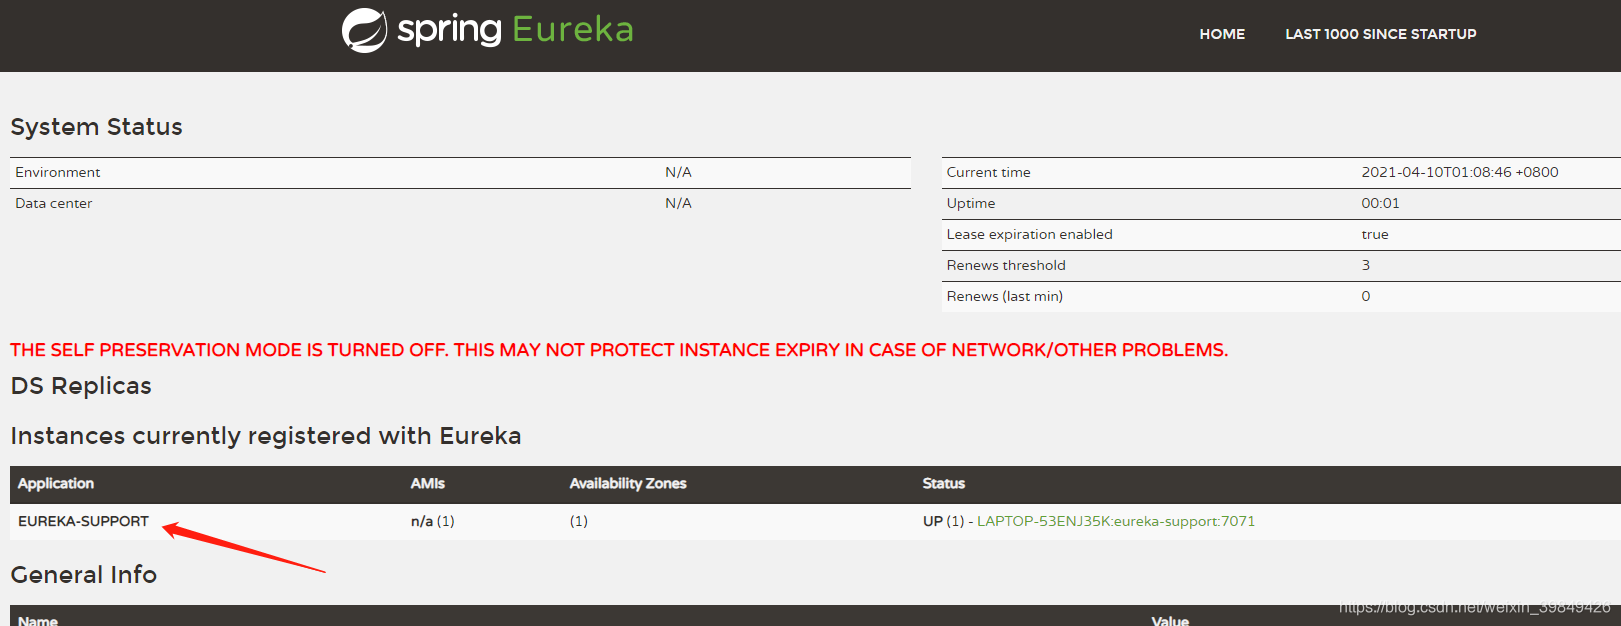Select the 'n/a (1)' AMIs cell
The image size is (1621, 626).
point(432,521)
